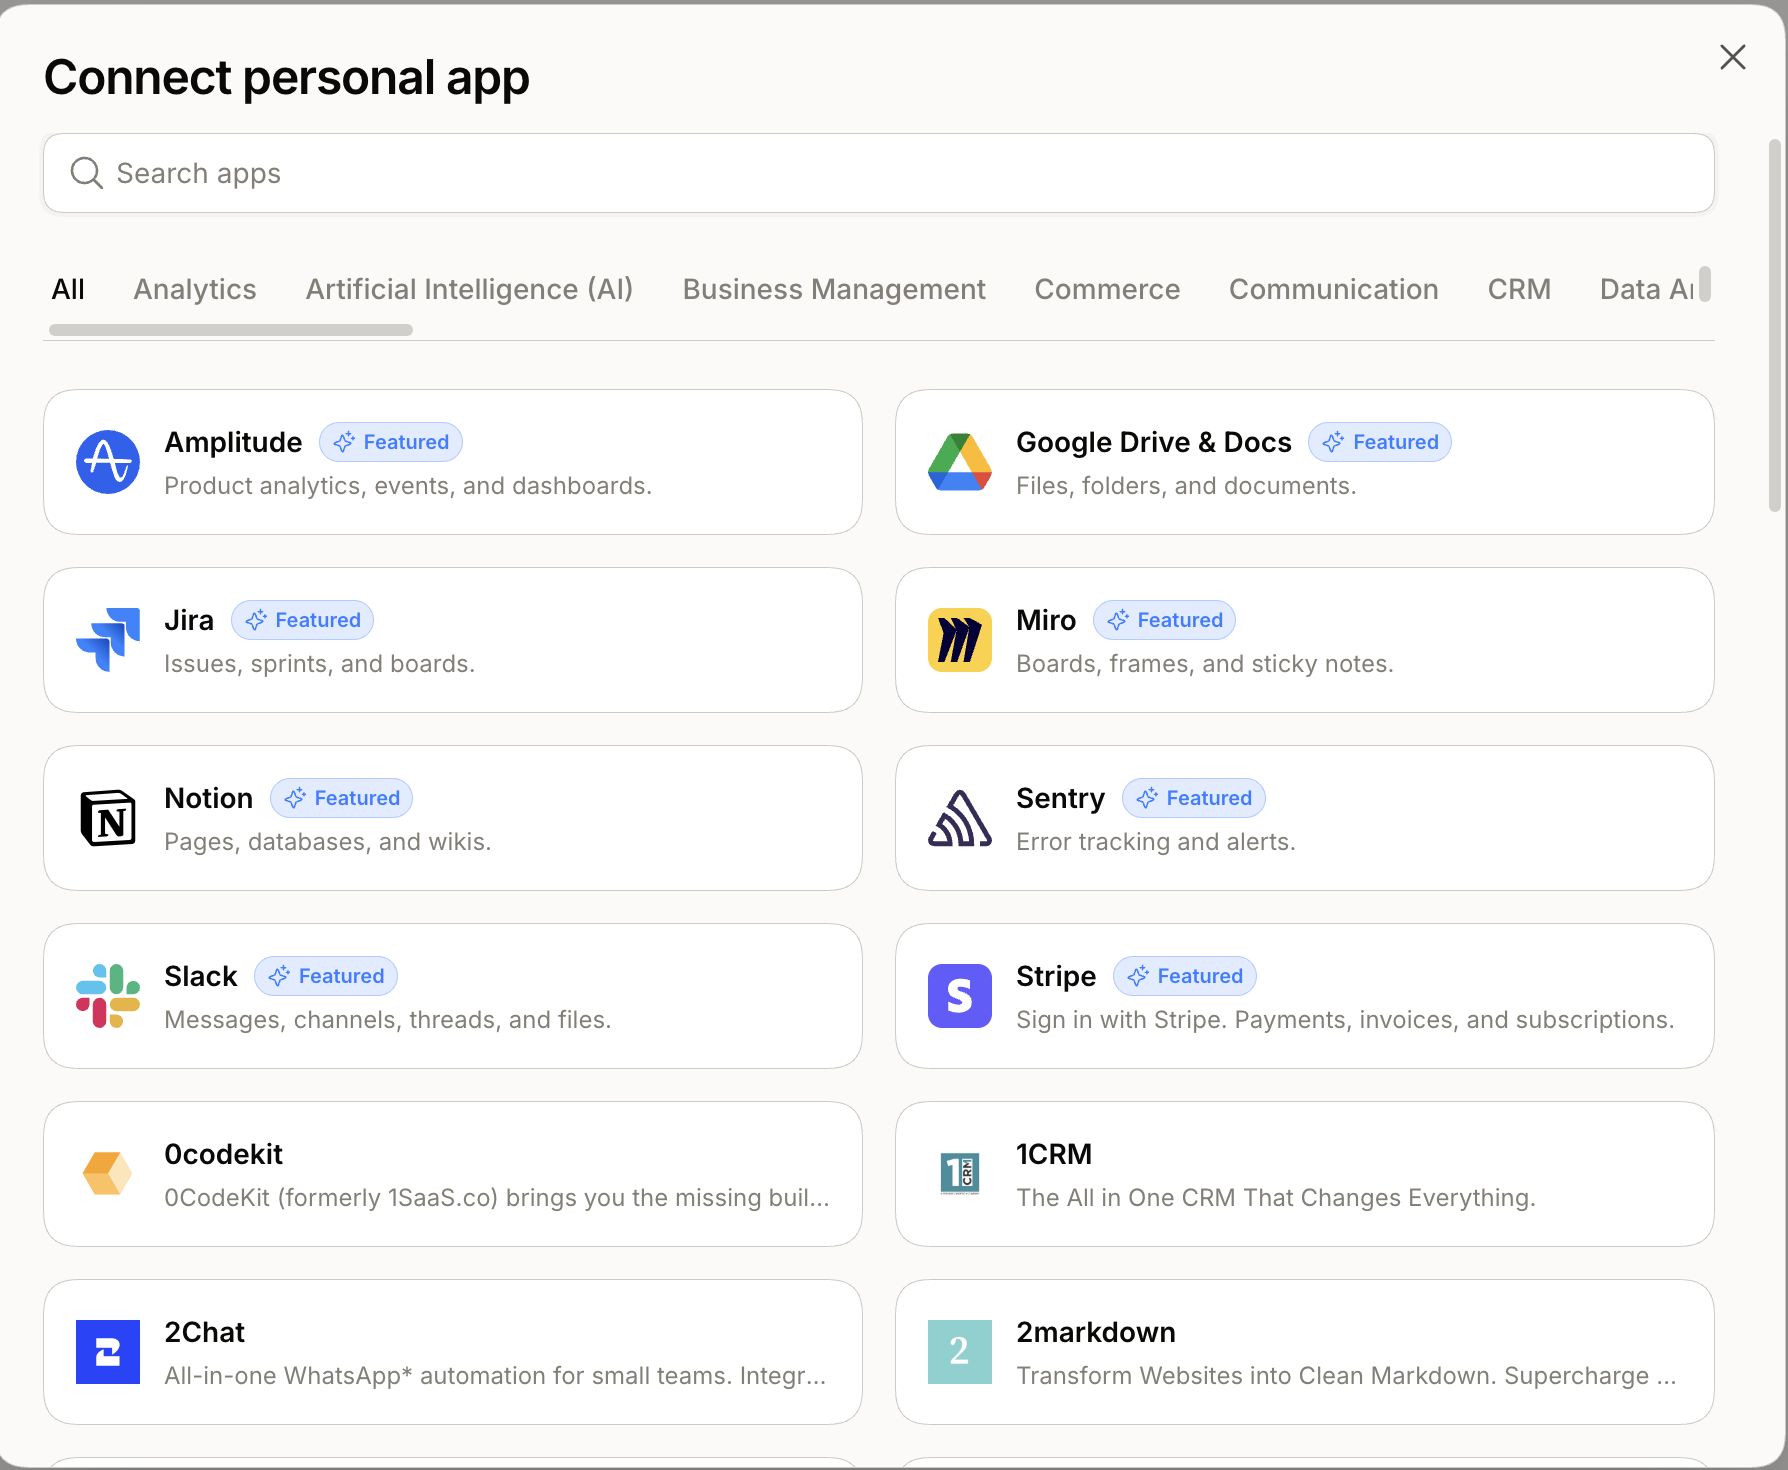1788x1470 pixels.
Task: Open the 0codekit app title
Action: point(224,1154)
